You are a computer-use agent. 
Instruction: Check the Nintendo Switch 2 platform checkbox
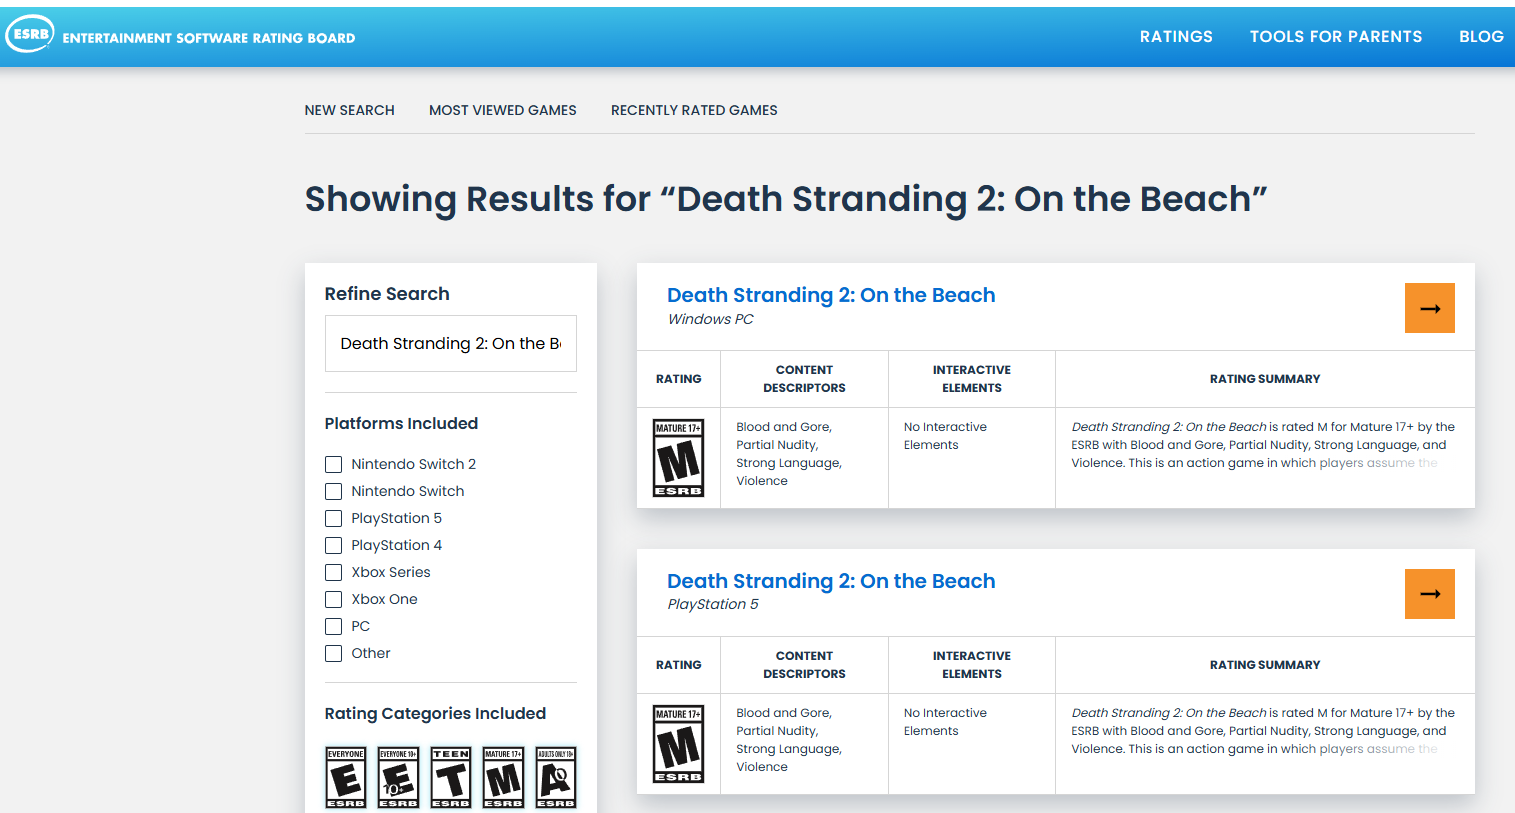[334, 464]
